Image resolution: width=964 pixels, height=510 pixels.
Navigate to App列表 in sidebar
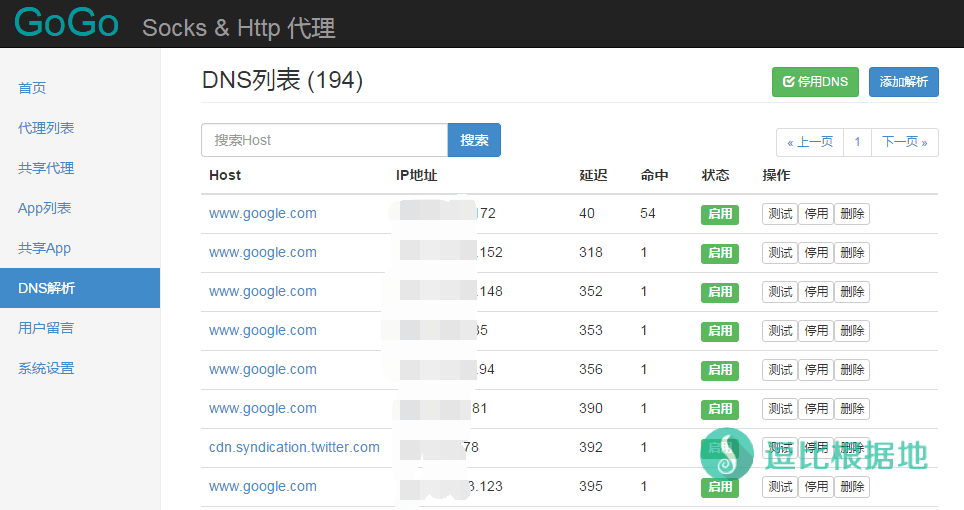click(45, 208)
